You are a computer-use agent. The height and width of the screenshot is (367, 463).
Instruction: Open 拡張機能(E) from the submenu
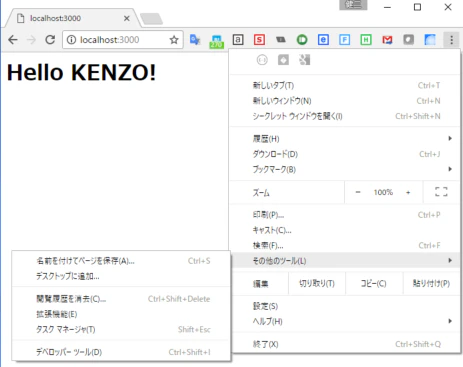coord(121,314)
